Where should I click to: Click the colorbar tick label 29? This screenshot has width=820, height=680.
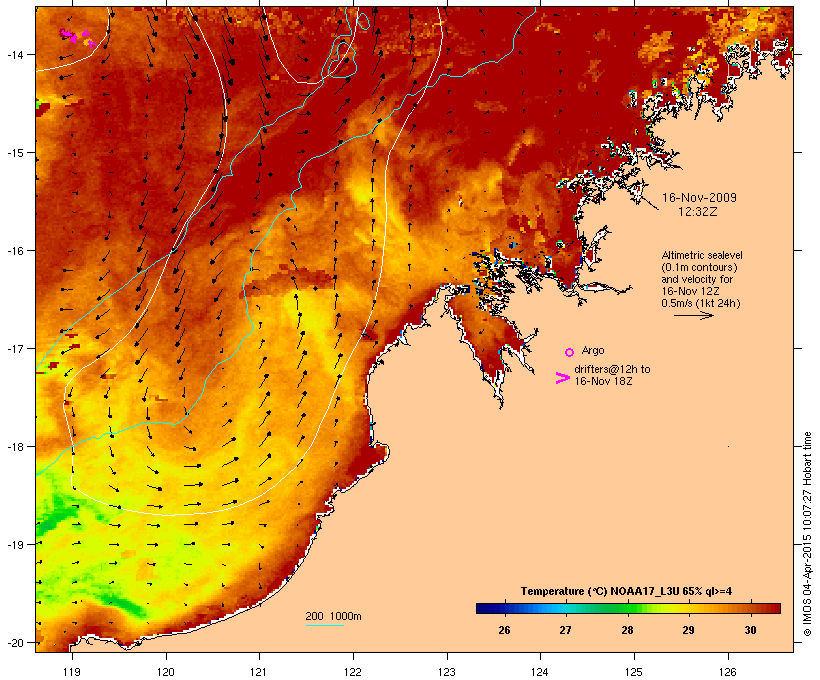[x=688, y=630]
